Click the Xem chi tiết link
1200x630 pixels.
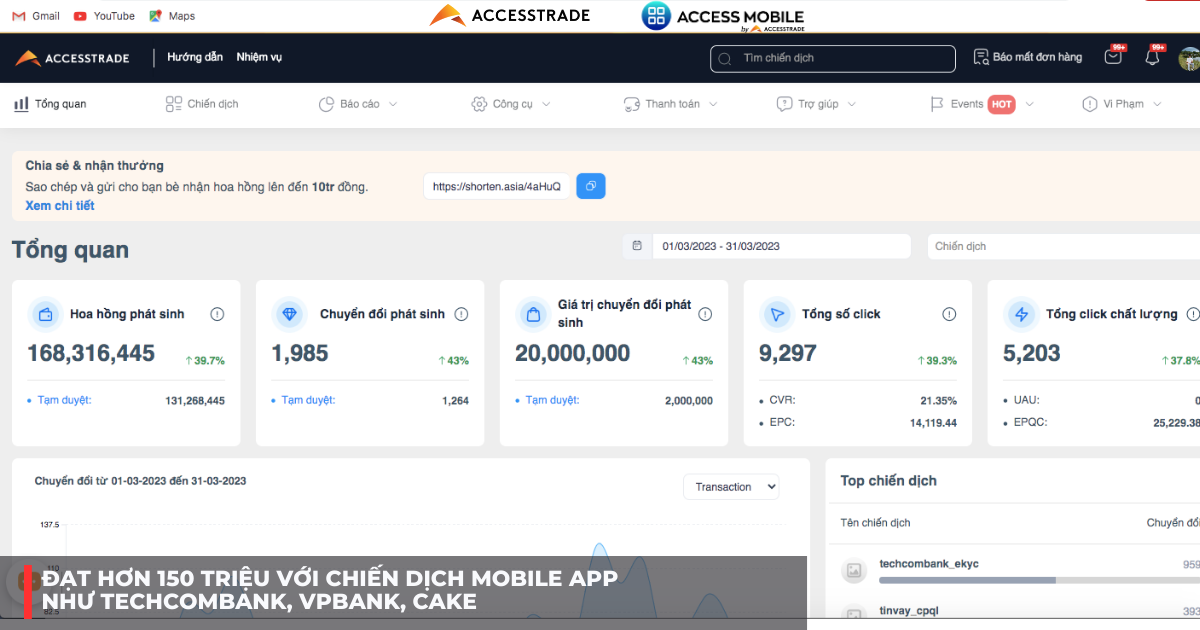click(x=60, y=206)
